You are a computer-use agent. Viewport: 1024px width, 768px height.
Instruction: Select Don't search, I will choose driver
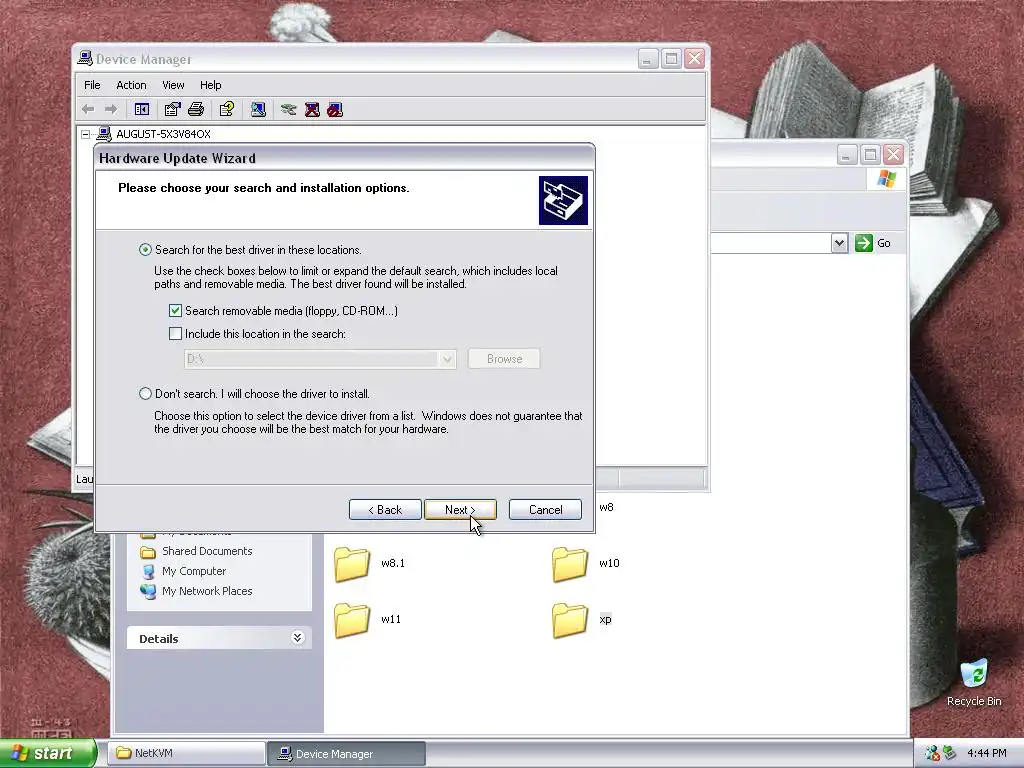145,394
